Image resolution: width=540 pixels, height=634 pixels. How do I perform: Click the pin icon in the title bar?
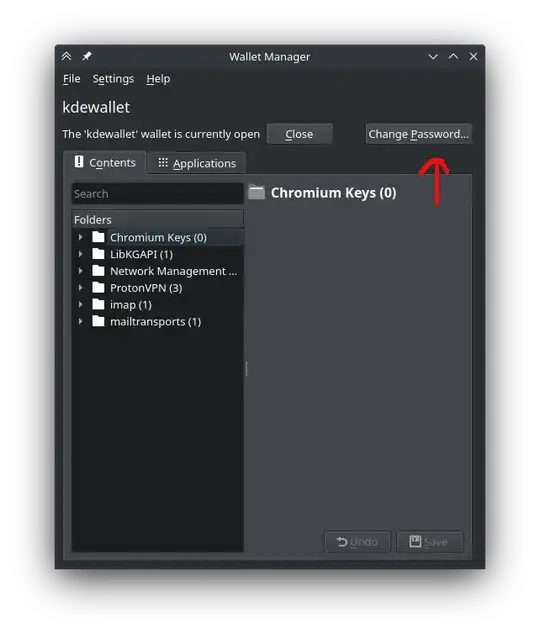86,56
